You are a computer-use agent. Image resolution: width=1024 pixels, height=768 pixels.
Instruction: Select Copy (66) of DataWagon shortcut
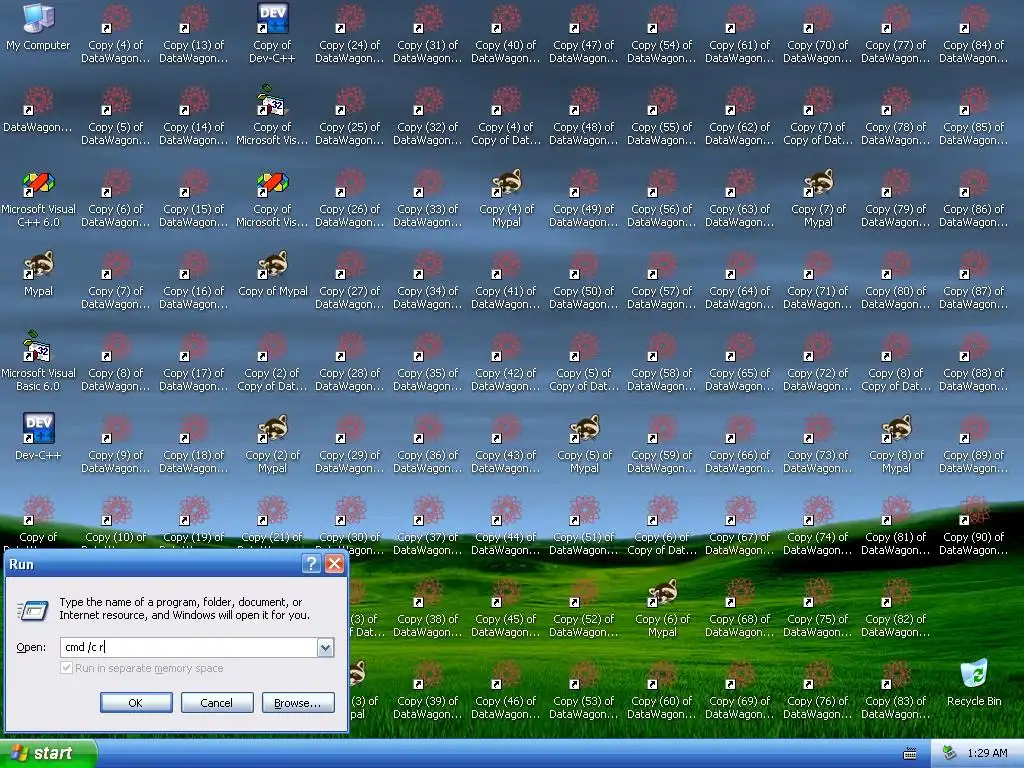[x=740, y=444]
